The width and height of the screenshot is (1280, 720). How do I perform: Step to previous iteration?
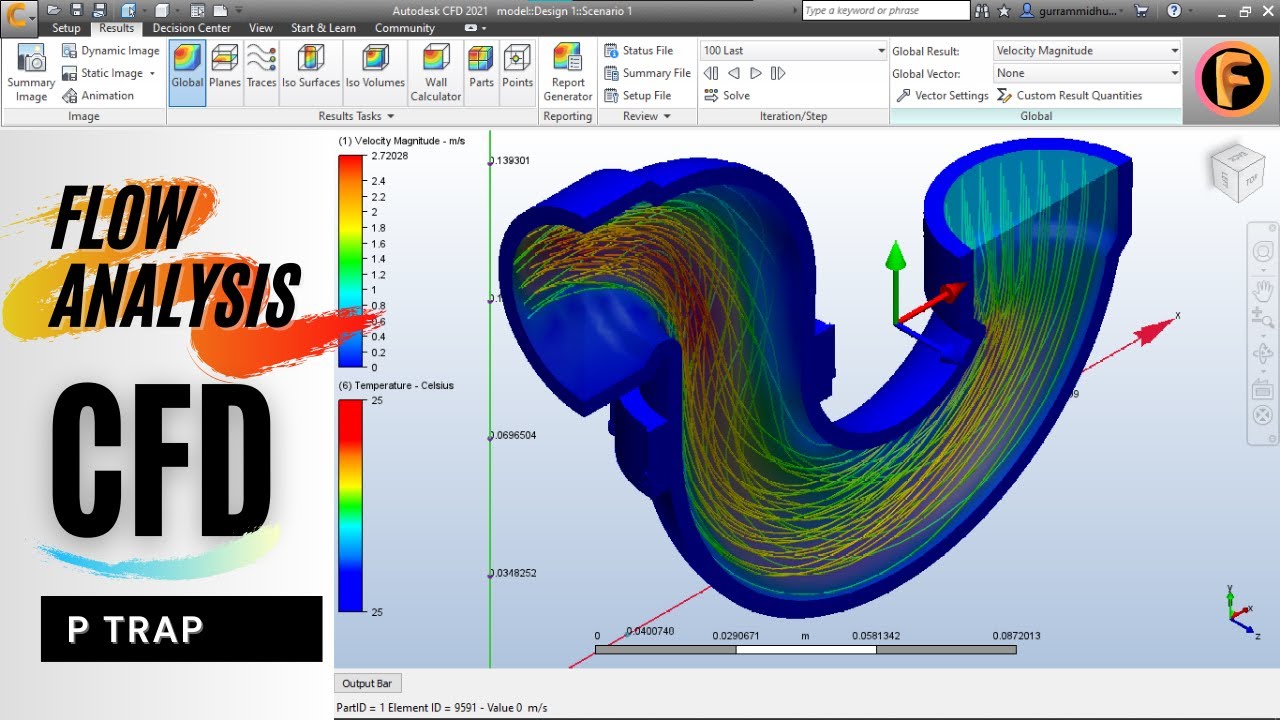733,73
